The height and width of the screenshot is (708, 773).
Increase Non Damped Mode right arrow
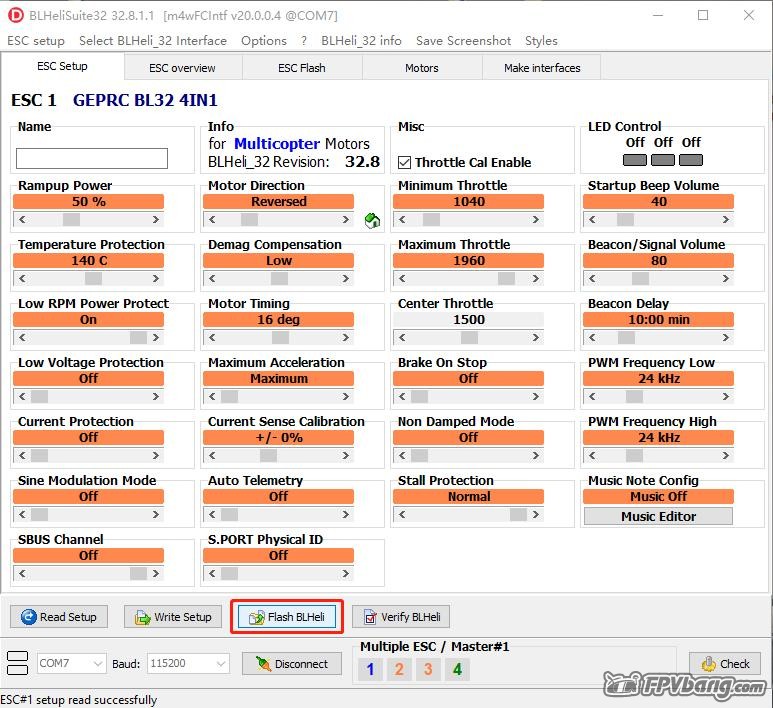[x=536, y=456]
